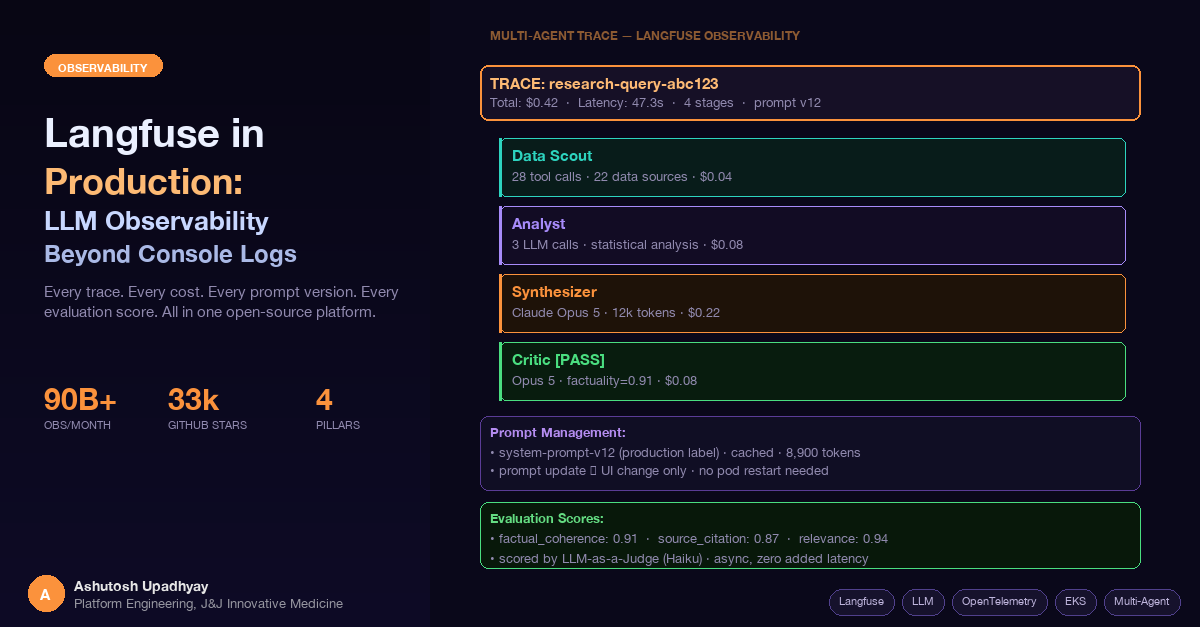Click the 3 LLM calls detail line

(x=627, y=245)
